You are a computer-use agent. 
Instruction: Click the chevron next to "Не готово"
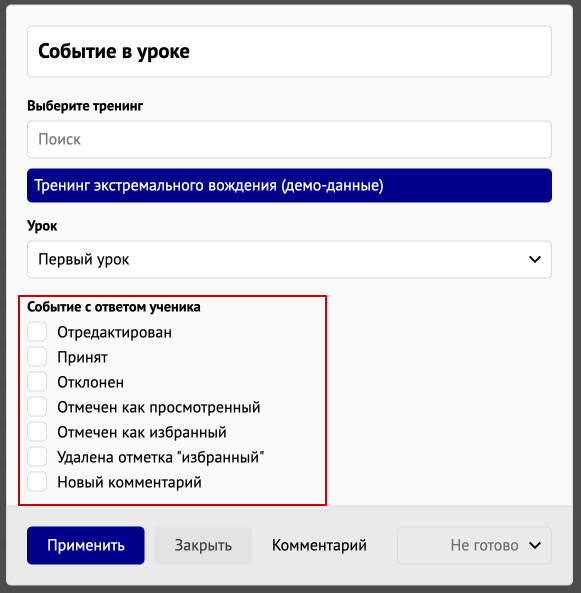(x=535, y=545)
